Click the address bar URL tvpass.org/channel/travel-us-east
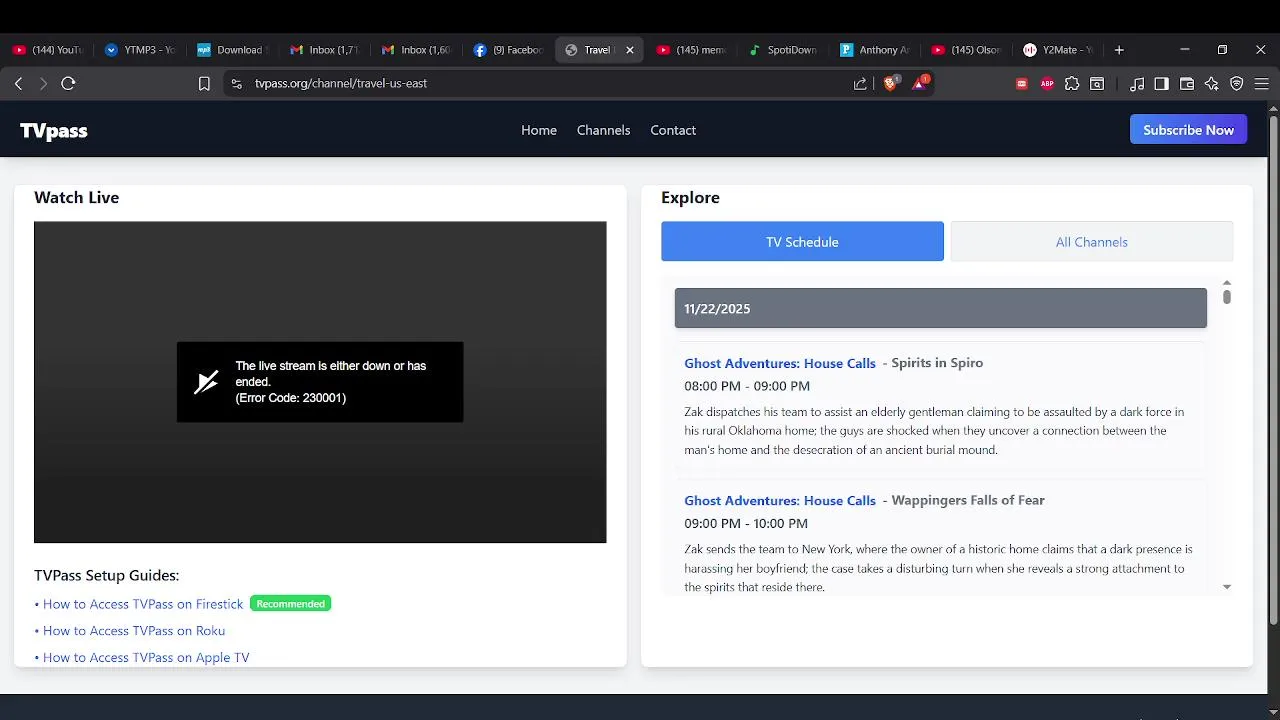1280x720 pixels. [x=341, y=84]
